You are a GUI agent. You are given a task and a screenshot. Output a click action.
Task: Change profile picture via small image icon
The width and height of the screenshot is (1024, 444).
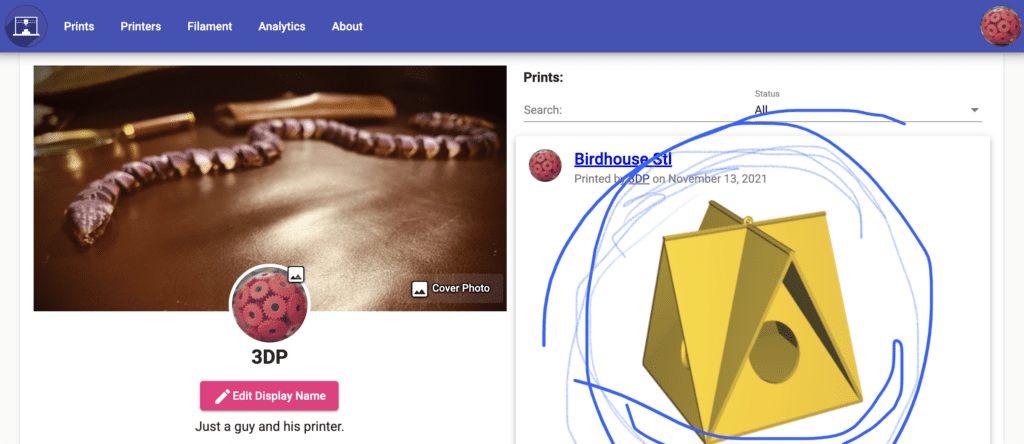(296, 274)
